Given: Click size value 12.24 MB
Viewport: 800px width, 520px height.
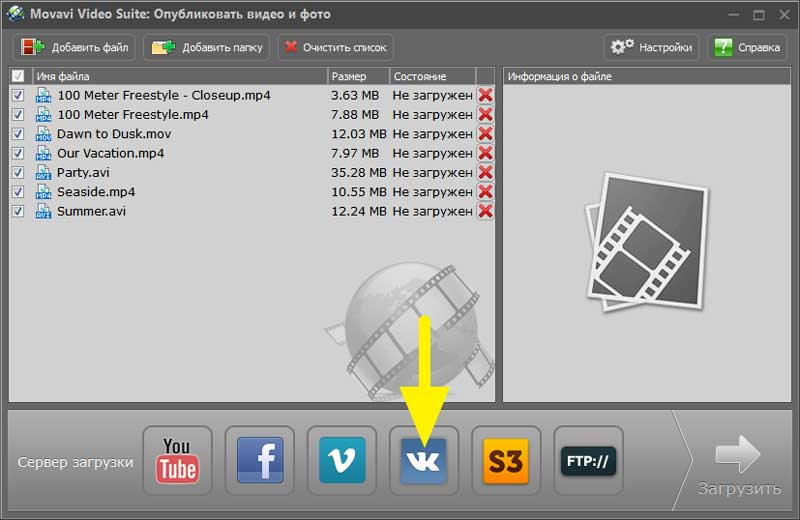Looking at the screenshot, I should pos(359,211).
